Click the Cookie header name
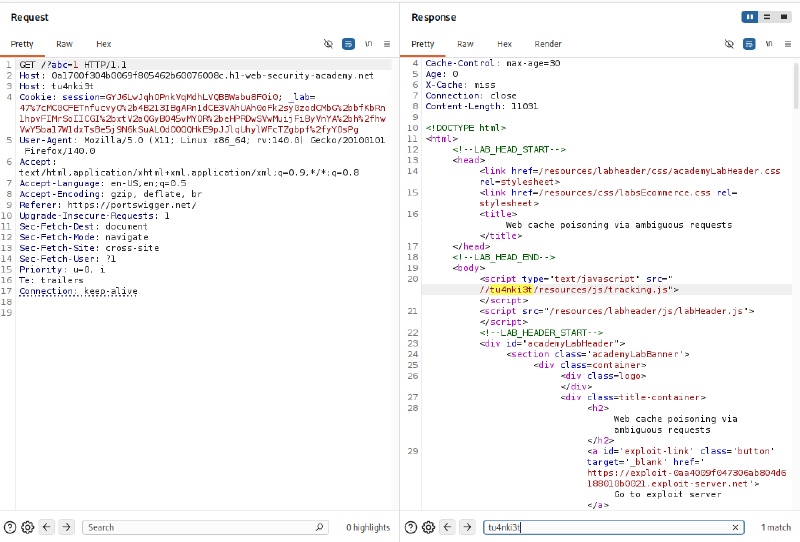The image size is (800, 542). (36, 97)
